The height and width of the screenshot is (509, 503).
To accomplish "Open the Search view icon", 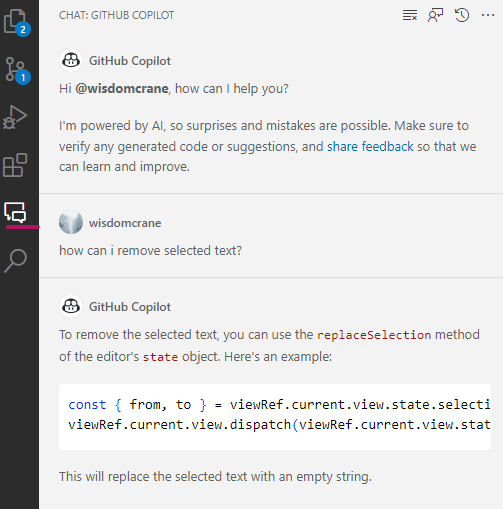I will click(15, 261).
